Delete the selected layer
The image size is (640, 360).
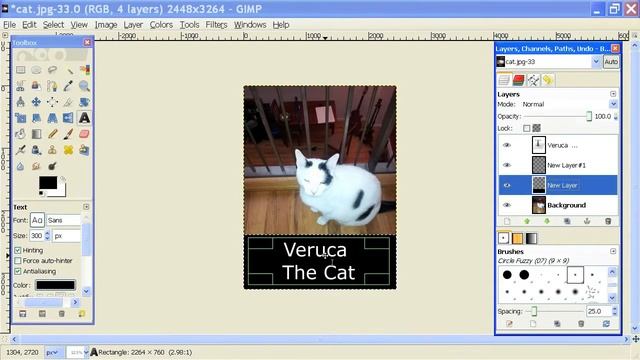click(x=608, y=221)
